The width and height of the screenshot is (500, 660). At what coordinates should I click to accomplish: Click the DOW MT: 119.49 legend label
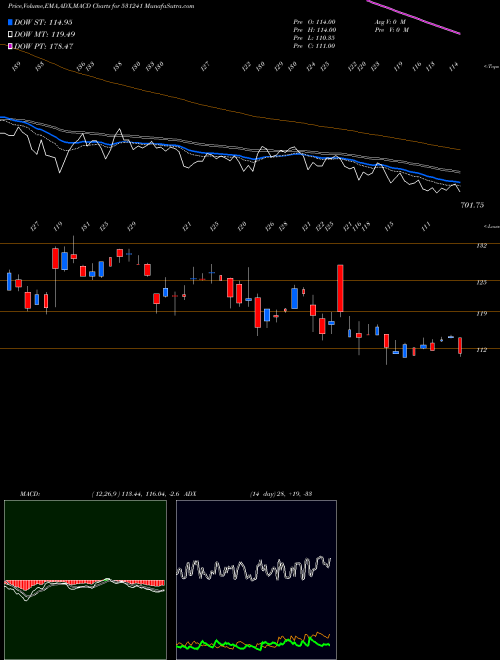coord(45,34)
